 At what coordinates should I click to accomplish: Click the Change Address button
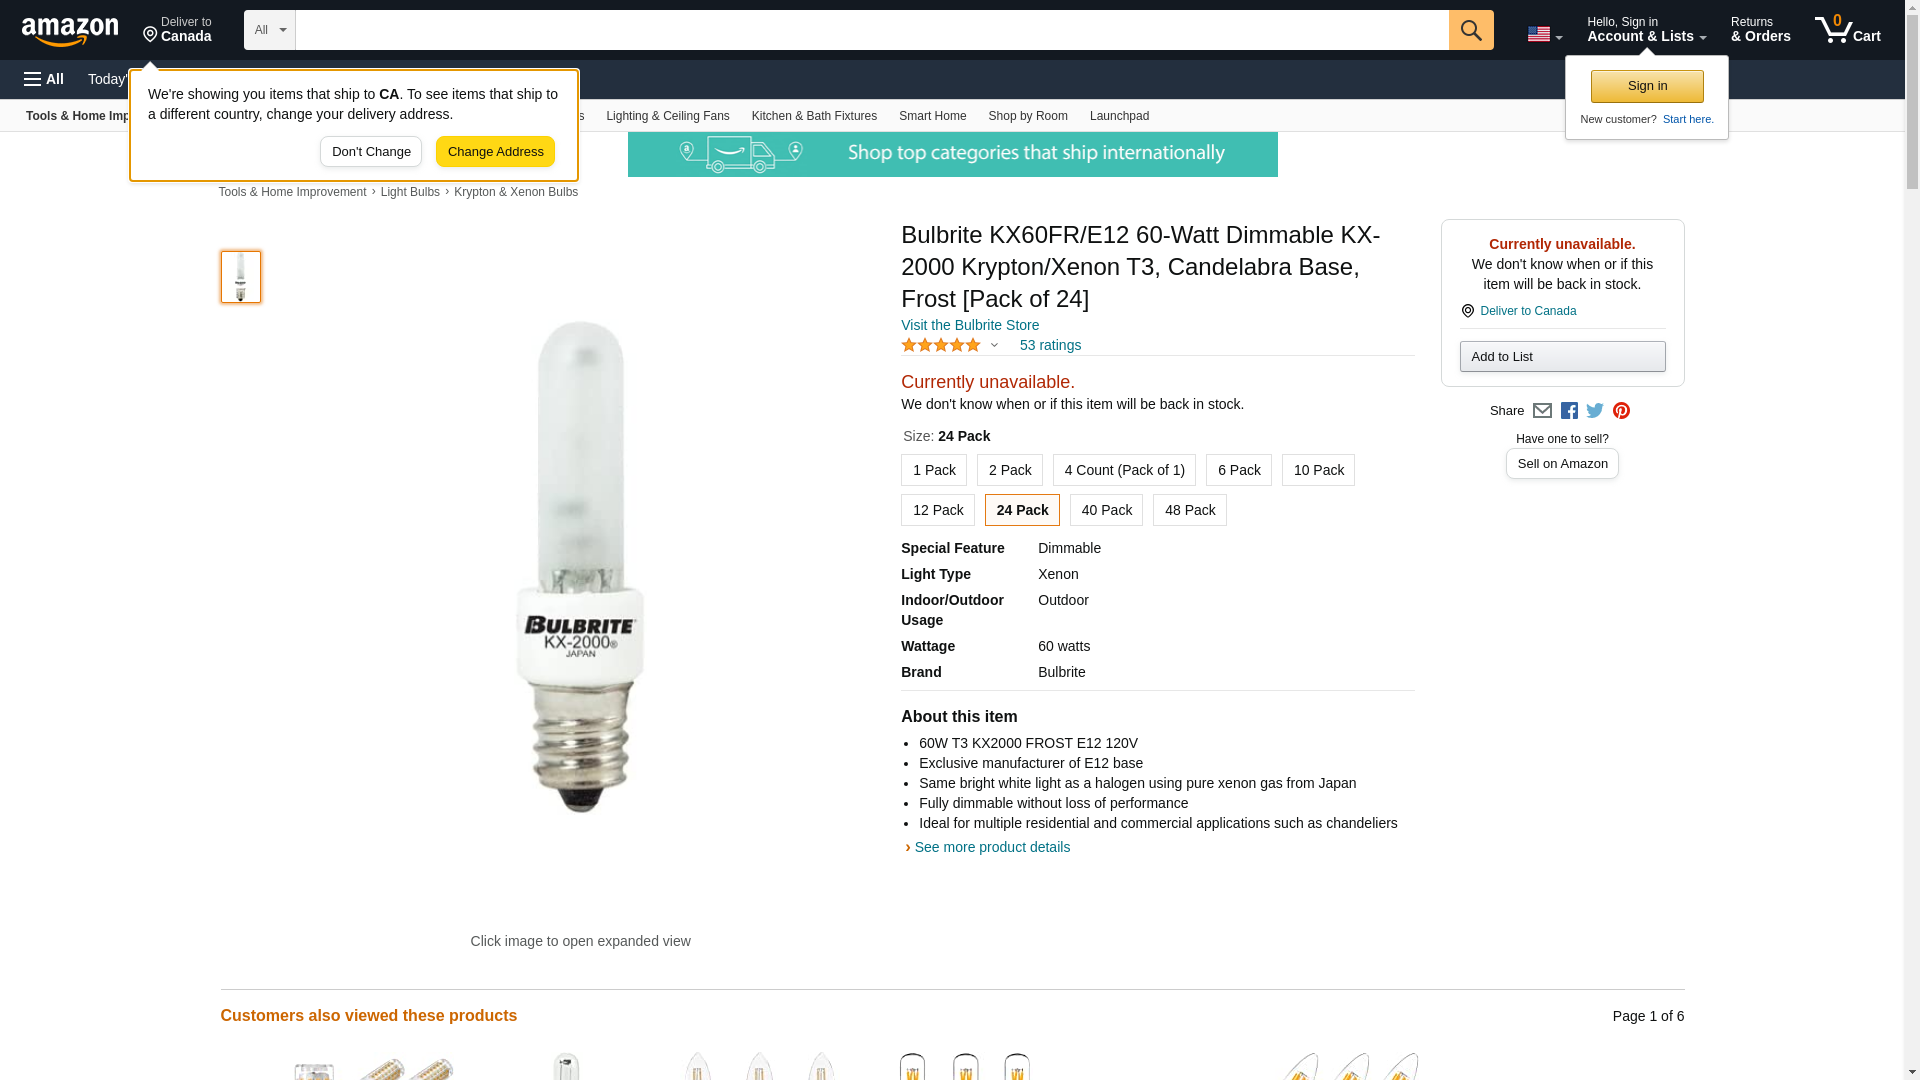tap(495, 152)
